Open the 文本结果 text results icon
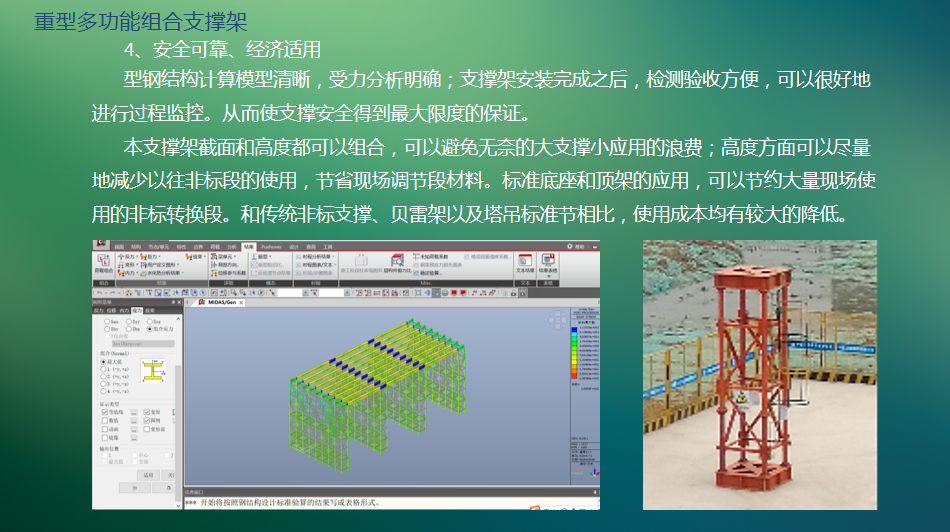This screenshot has height=532, width=950. pos(525,264)
